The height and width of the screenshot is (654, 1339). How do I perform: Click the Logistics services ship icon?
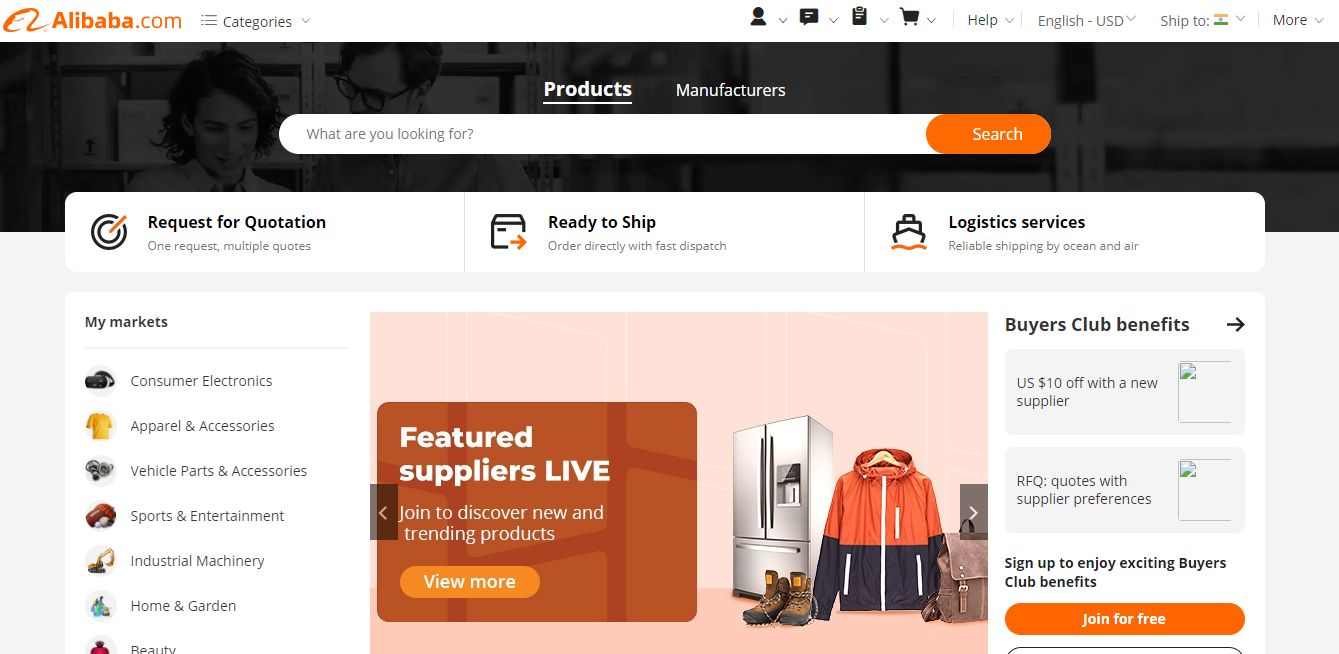[908, 231]
